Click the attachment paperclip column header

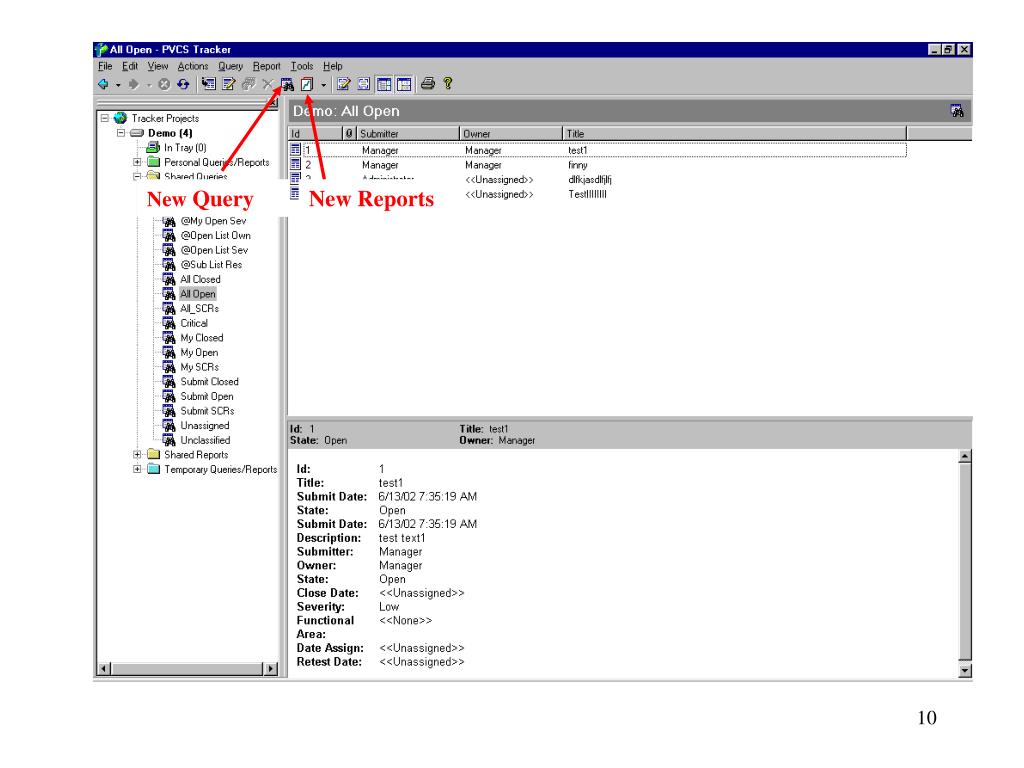click(x=350, y=133)
